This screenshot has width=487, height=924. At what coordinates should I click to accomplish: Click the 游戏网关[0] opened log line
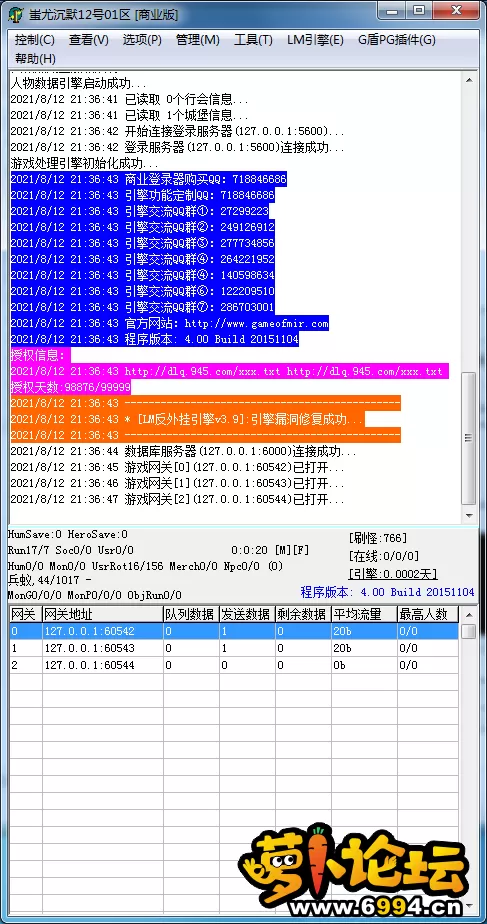tap(177, 468)
